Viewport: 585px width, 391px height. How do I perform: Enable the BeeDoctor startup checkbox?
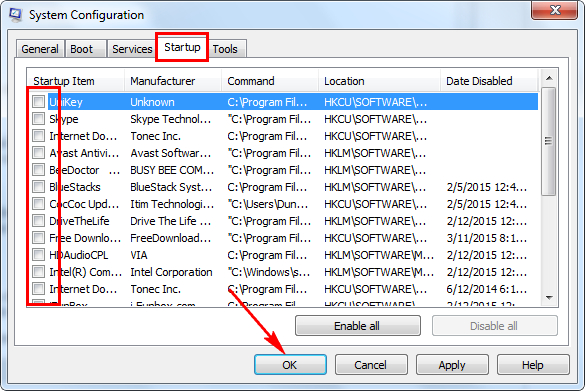(x=38, y=170)
